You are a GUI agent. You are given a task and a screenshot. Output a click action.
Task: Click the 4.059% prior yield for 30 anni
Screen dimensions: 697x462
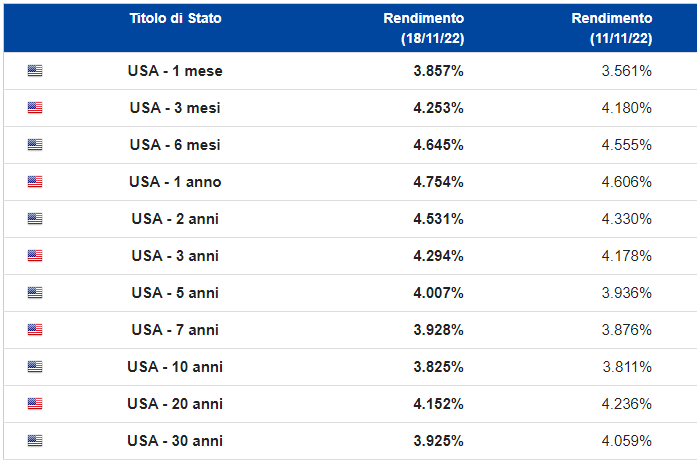coord(627,441)
